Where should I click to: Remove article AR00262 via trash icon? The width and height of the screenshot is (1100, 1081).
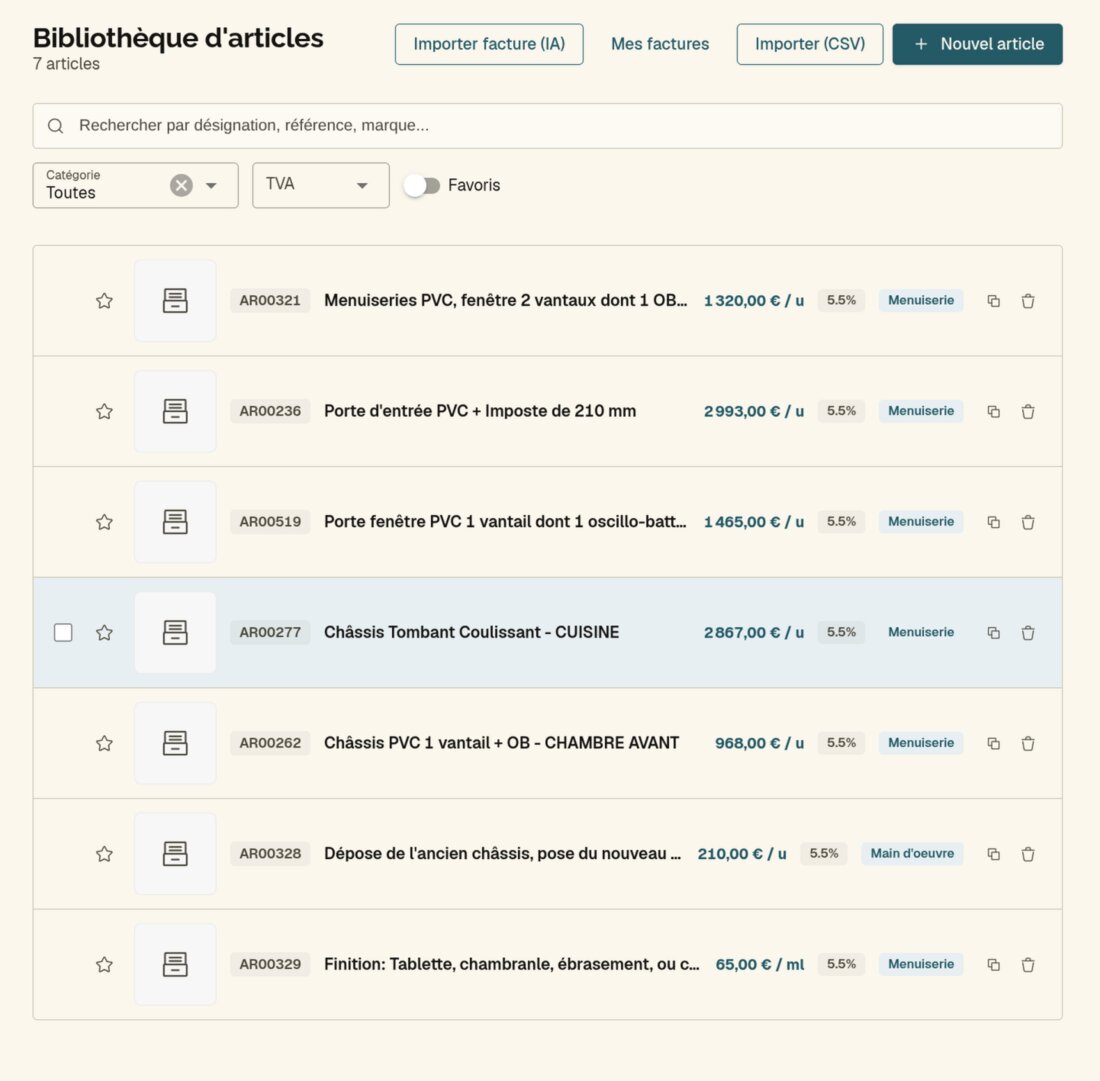pos(1028,744)
